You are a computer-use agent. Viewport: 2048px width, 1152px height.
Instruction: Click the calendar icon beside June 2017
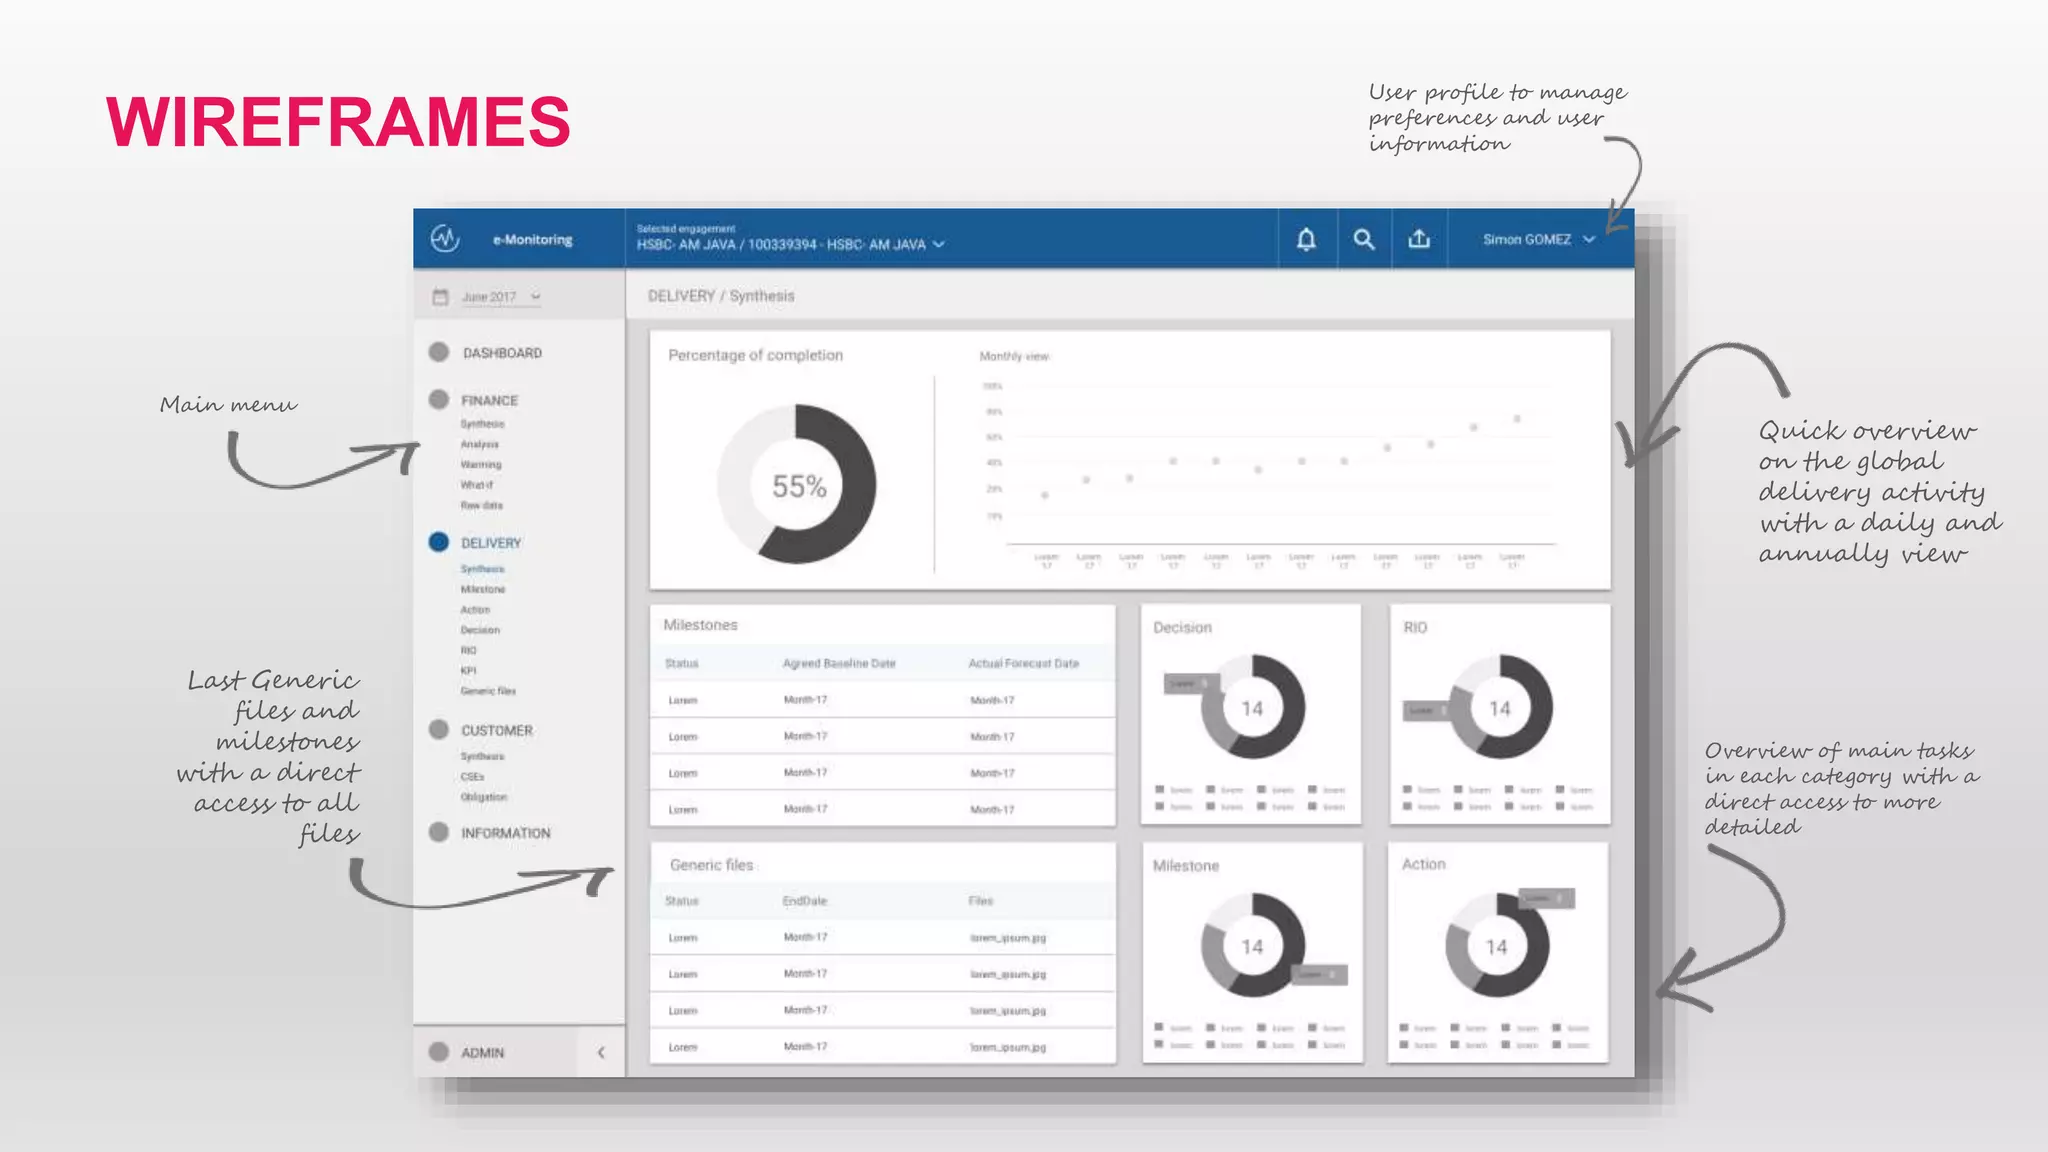coord(440,297)
